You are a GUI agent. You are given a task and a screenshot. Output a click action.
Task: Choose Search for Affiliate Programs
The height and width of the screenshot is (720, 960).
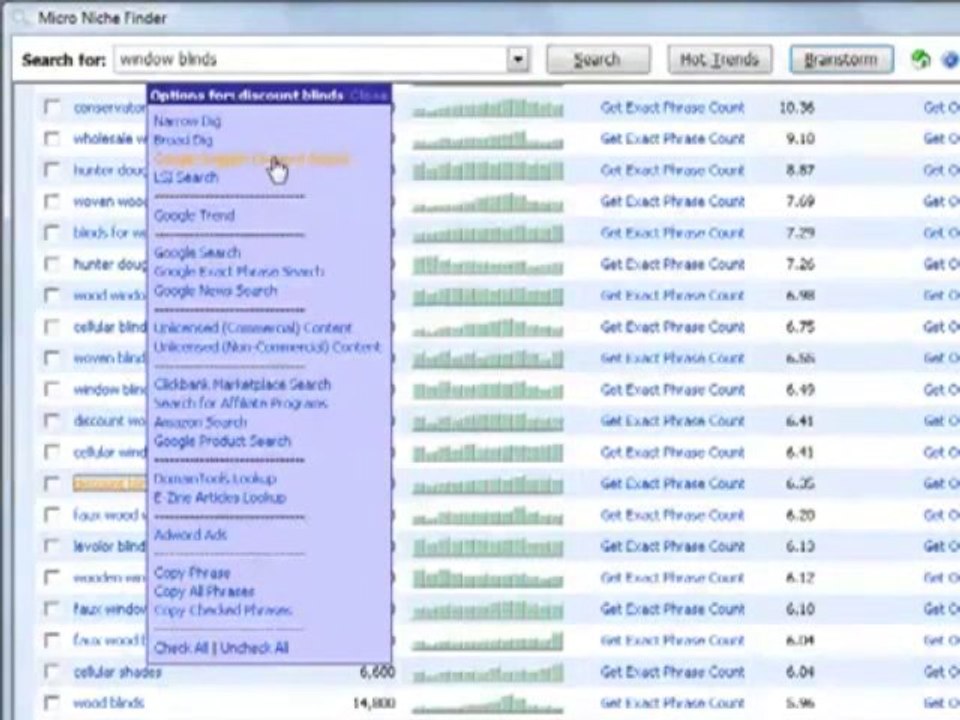pos(241,403)
